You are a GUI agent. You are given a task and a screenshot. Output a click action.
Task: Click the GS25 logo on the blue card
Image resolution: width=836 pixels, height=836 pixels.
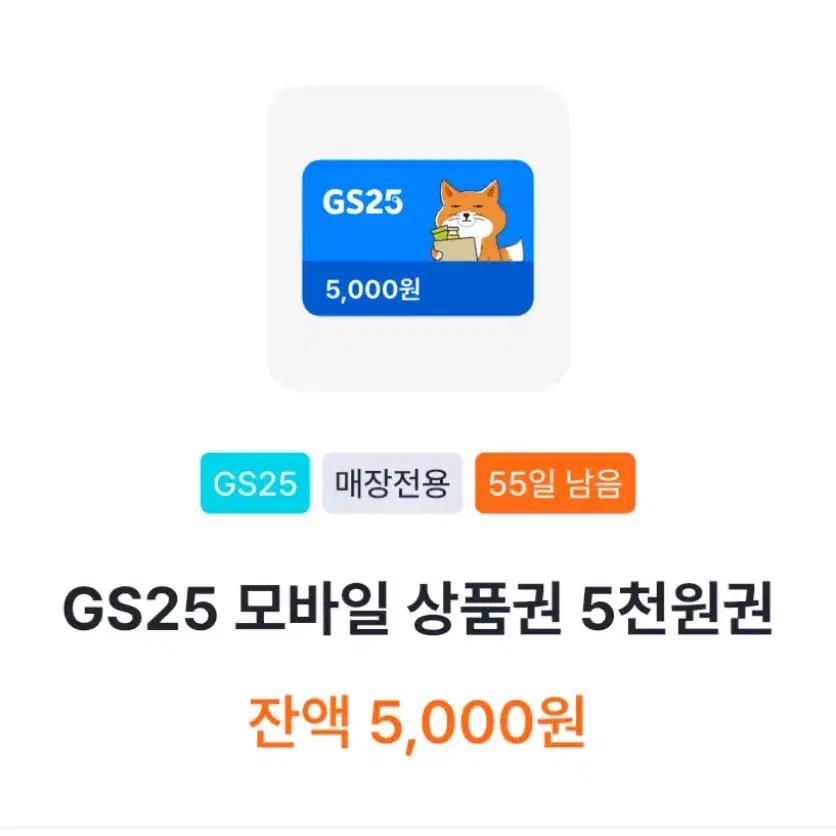363,203
